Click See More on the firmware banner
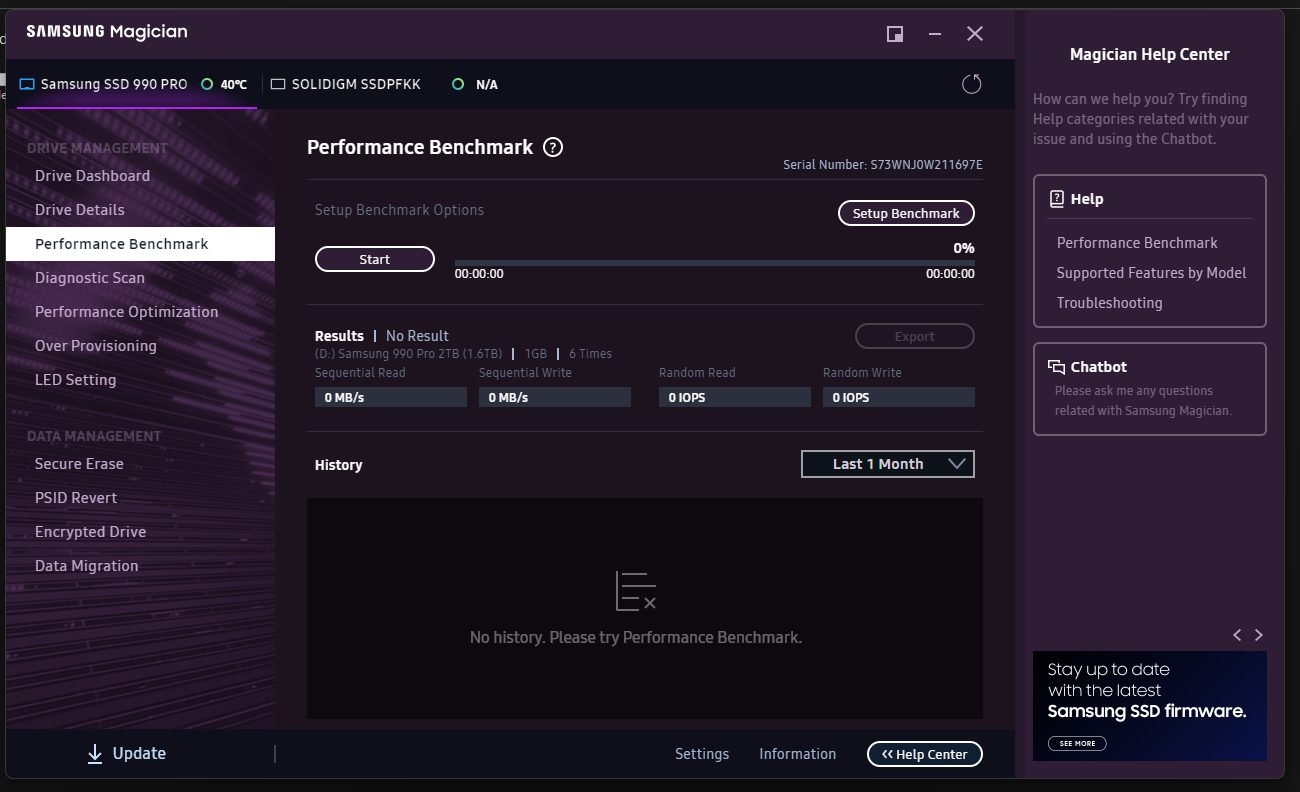The height and width of the screenshot is (792, 1300). pos(1077,743)
